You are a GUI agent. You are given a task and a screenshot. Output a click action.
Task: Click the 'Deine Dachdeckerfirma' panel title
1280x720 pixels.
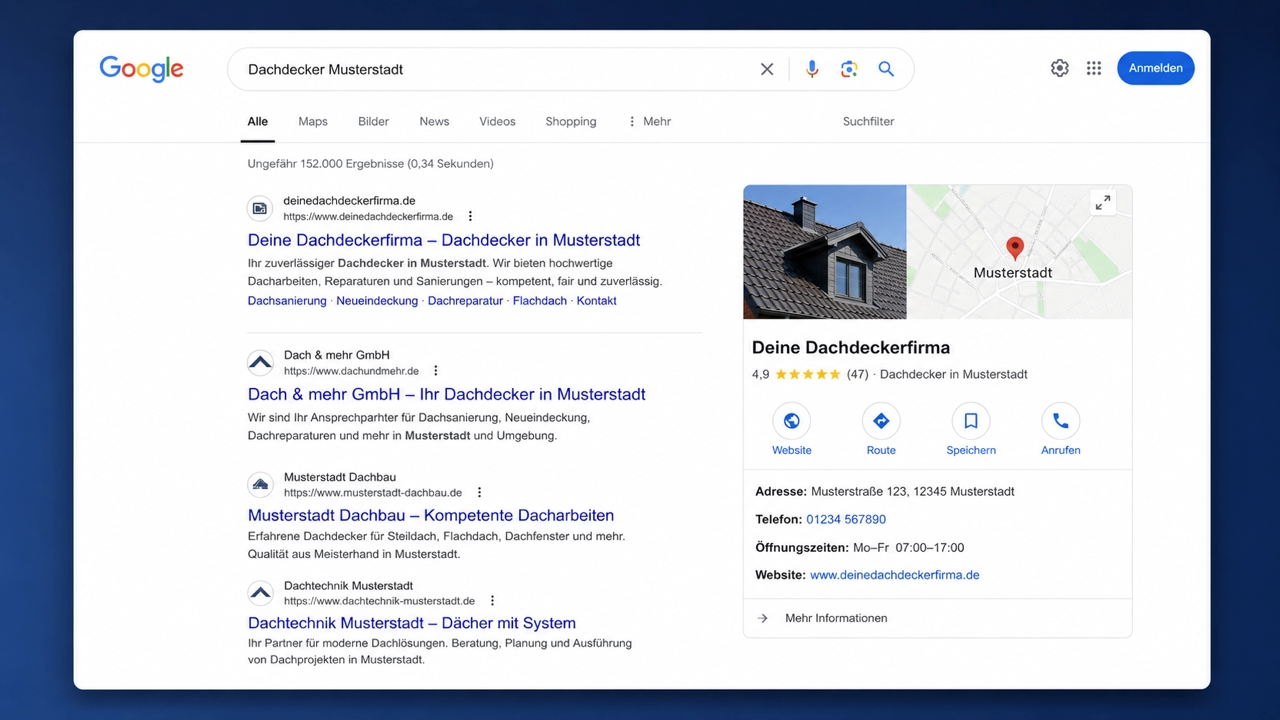coord(851,347)
